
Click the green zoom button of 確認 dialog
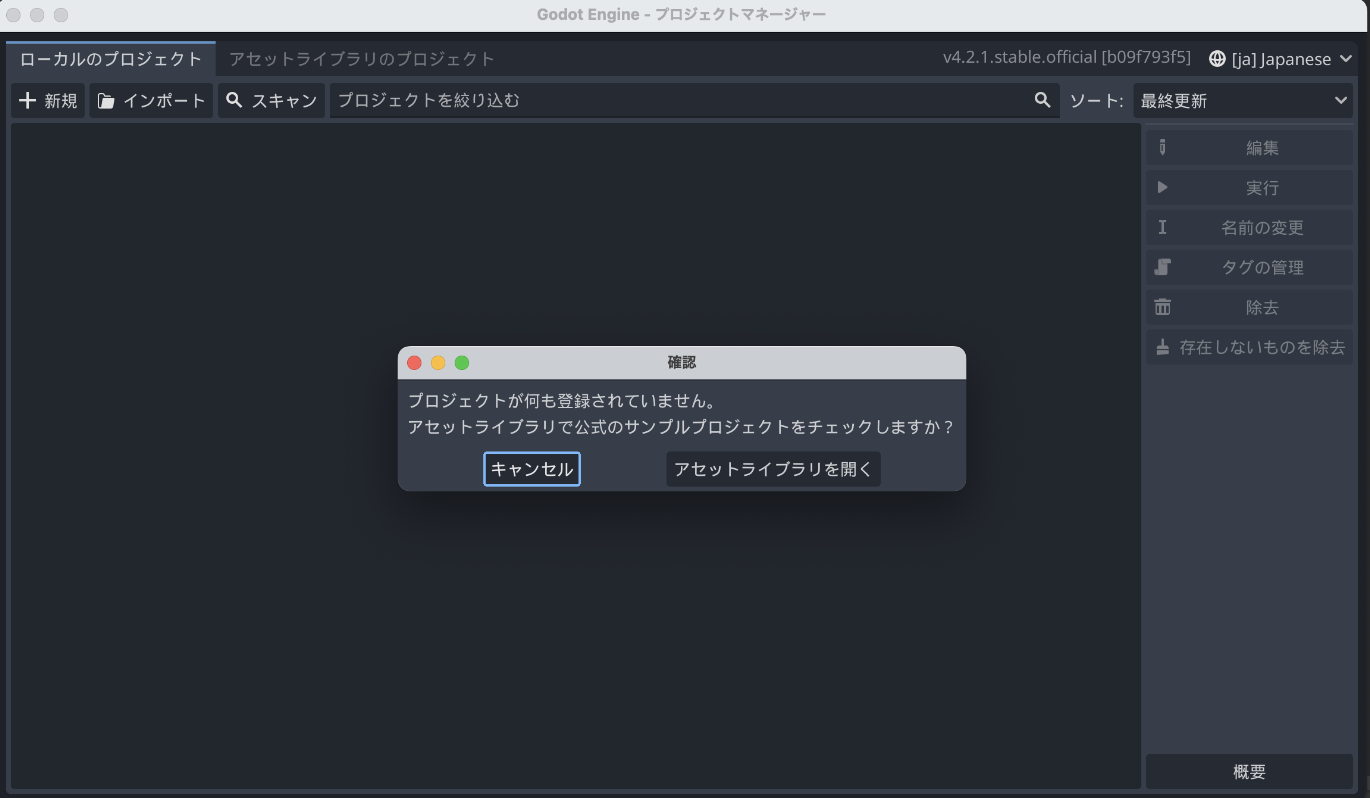pos(462,363)
